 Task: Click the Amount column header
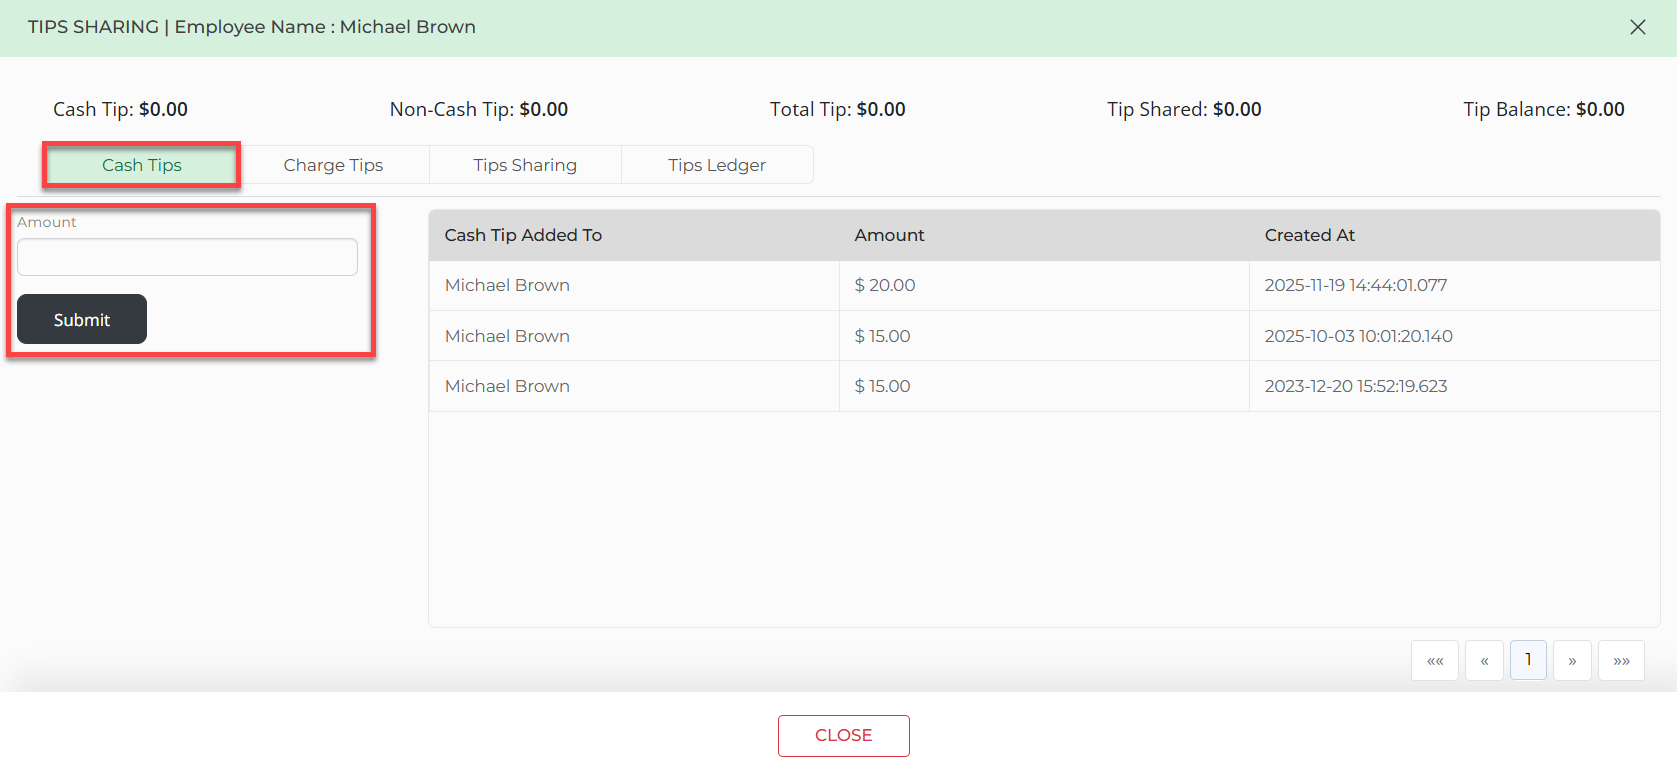[x=889, y=235]
